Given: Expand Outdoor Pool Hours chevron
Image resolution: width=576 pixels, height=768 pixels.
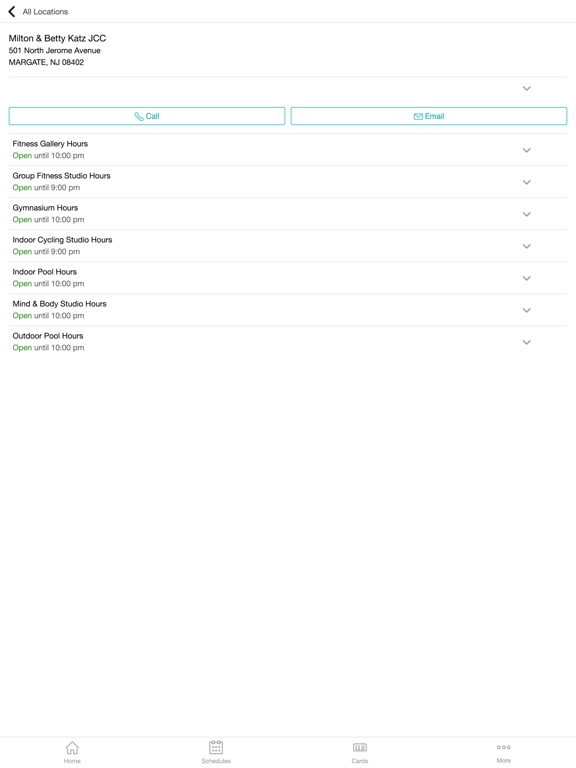Looking at the screenshot, I should 527,342.
